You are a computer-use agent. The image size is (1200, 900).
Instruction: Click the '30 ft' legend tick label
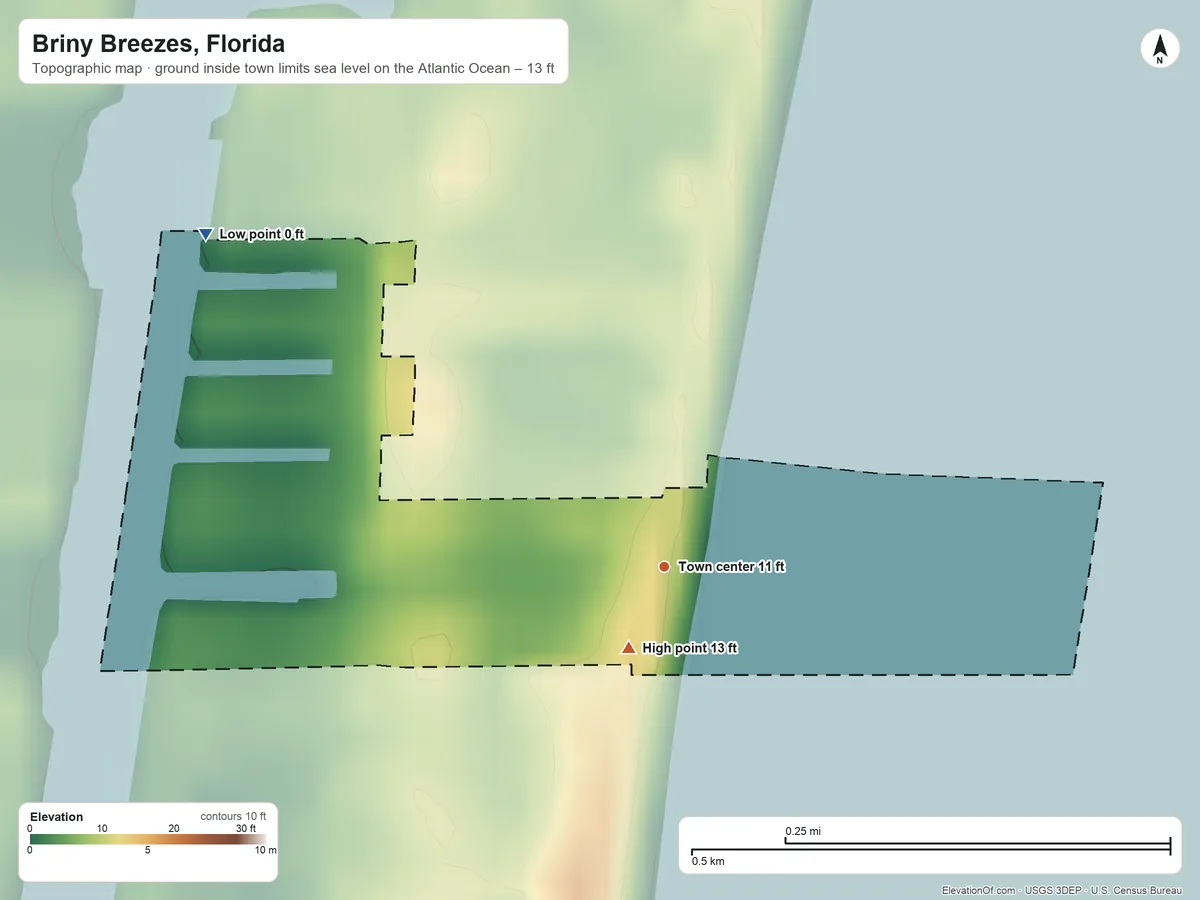click(x=246, y=828)
